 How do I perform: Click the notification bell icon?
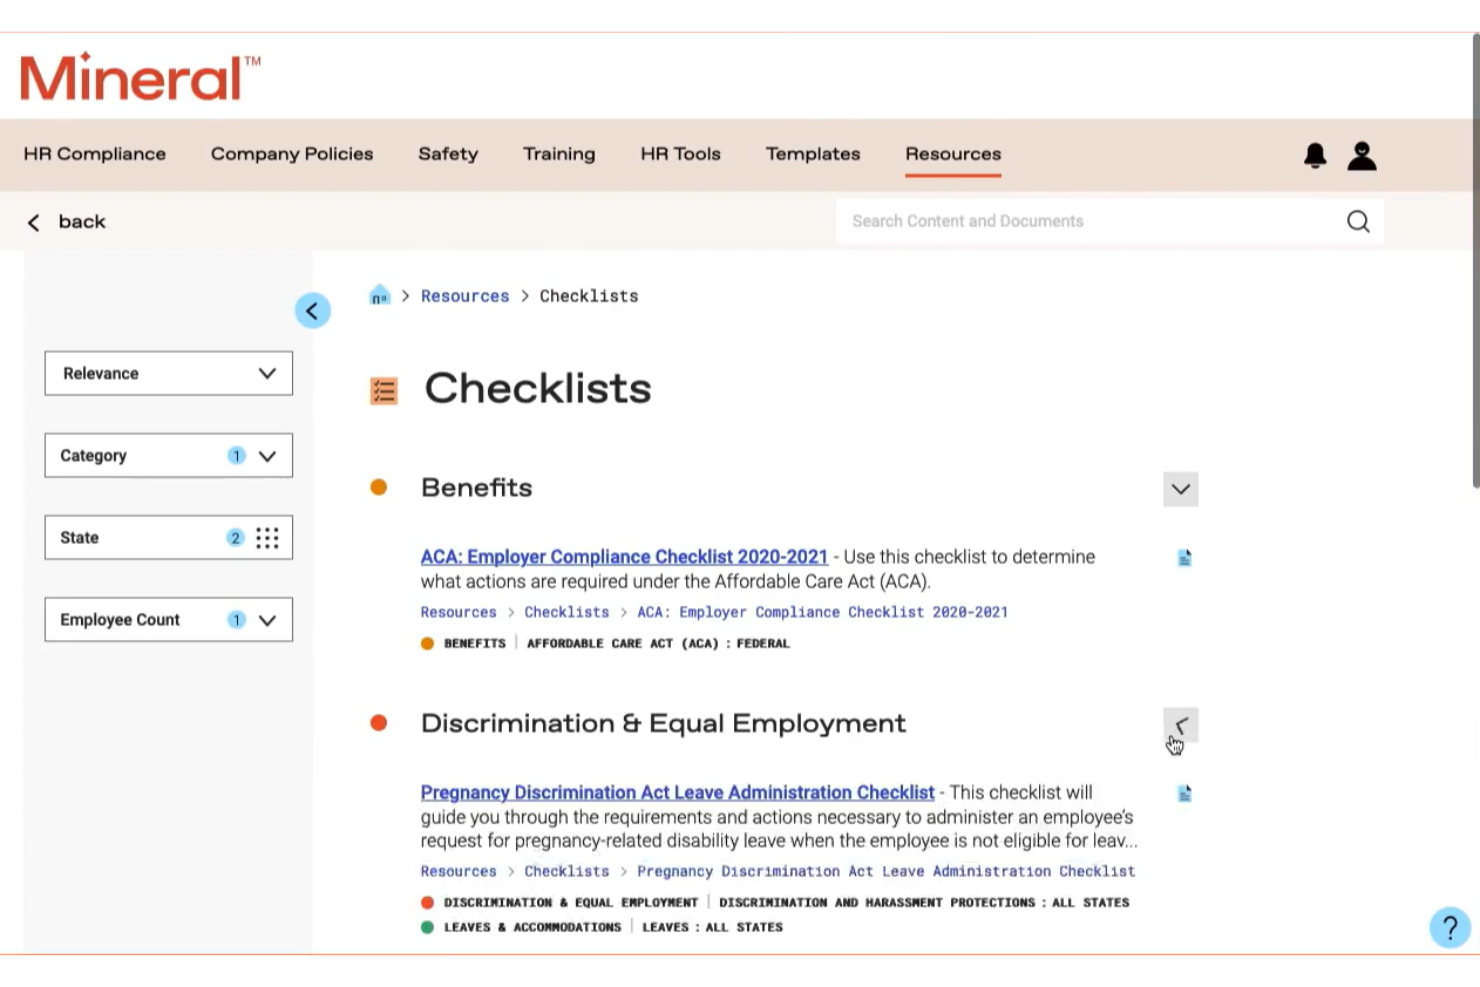tap(1314, 155)
